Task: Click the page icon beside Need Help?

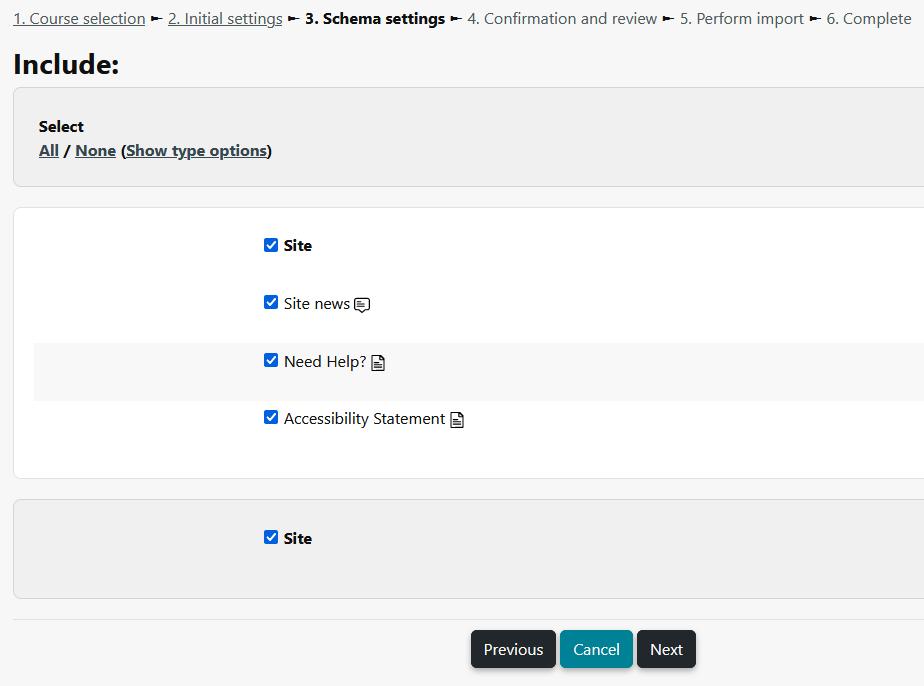Action: (378, 362)
